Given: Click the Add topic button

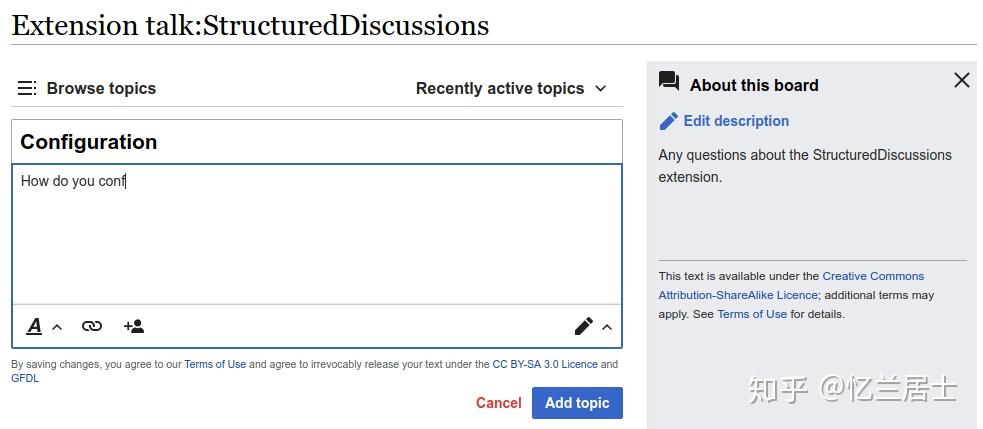Looking at the screenshot, I should (x=577, y=402).
